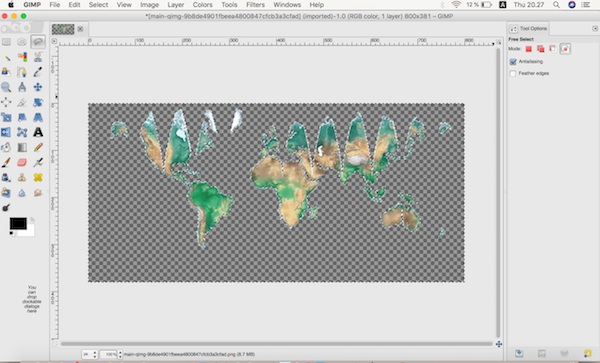The width and height of the screenshot is (600, 363).
Task: Click the image thumbnail tab
Action: (63, 29)
